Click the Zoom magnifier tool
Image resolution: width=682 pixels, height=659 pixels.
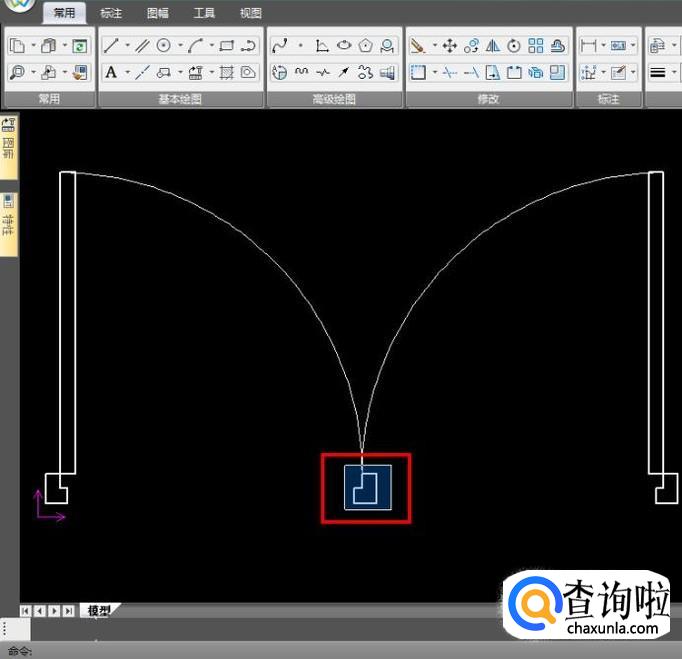pos(17,72)
